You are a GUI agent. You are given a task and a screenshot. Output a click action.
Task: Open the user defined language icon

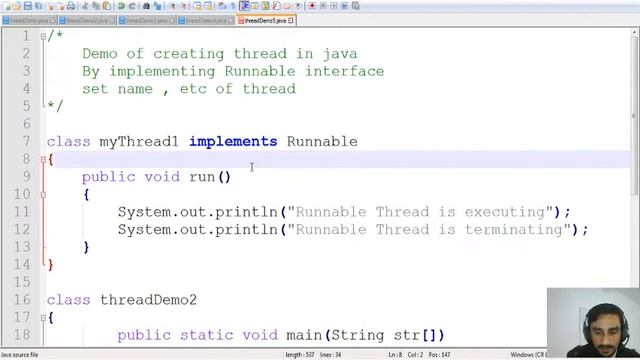point(255,6)
